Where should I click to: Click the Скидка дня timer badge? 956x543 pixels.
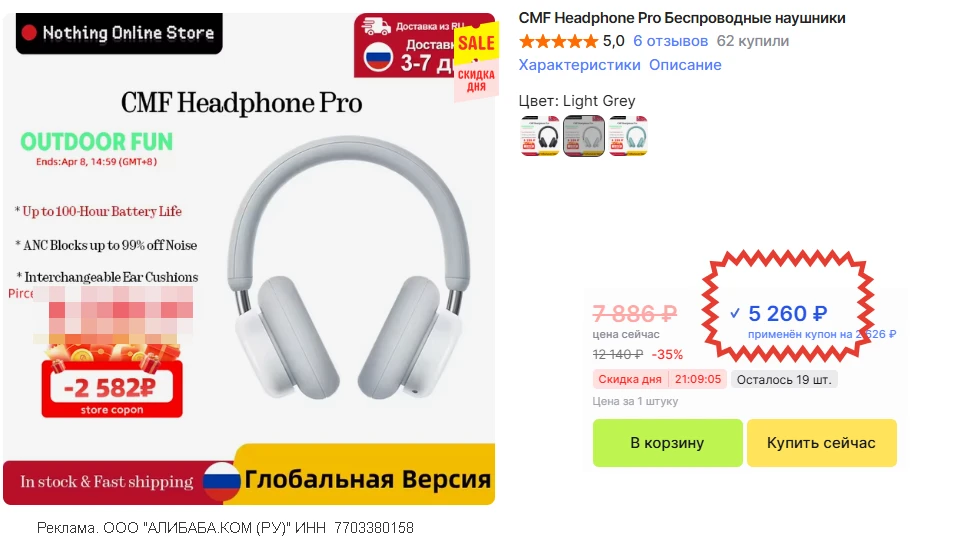pos(659,379)
